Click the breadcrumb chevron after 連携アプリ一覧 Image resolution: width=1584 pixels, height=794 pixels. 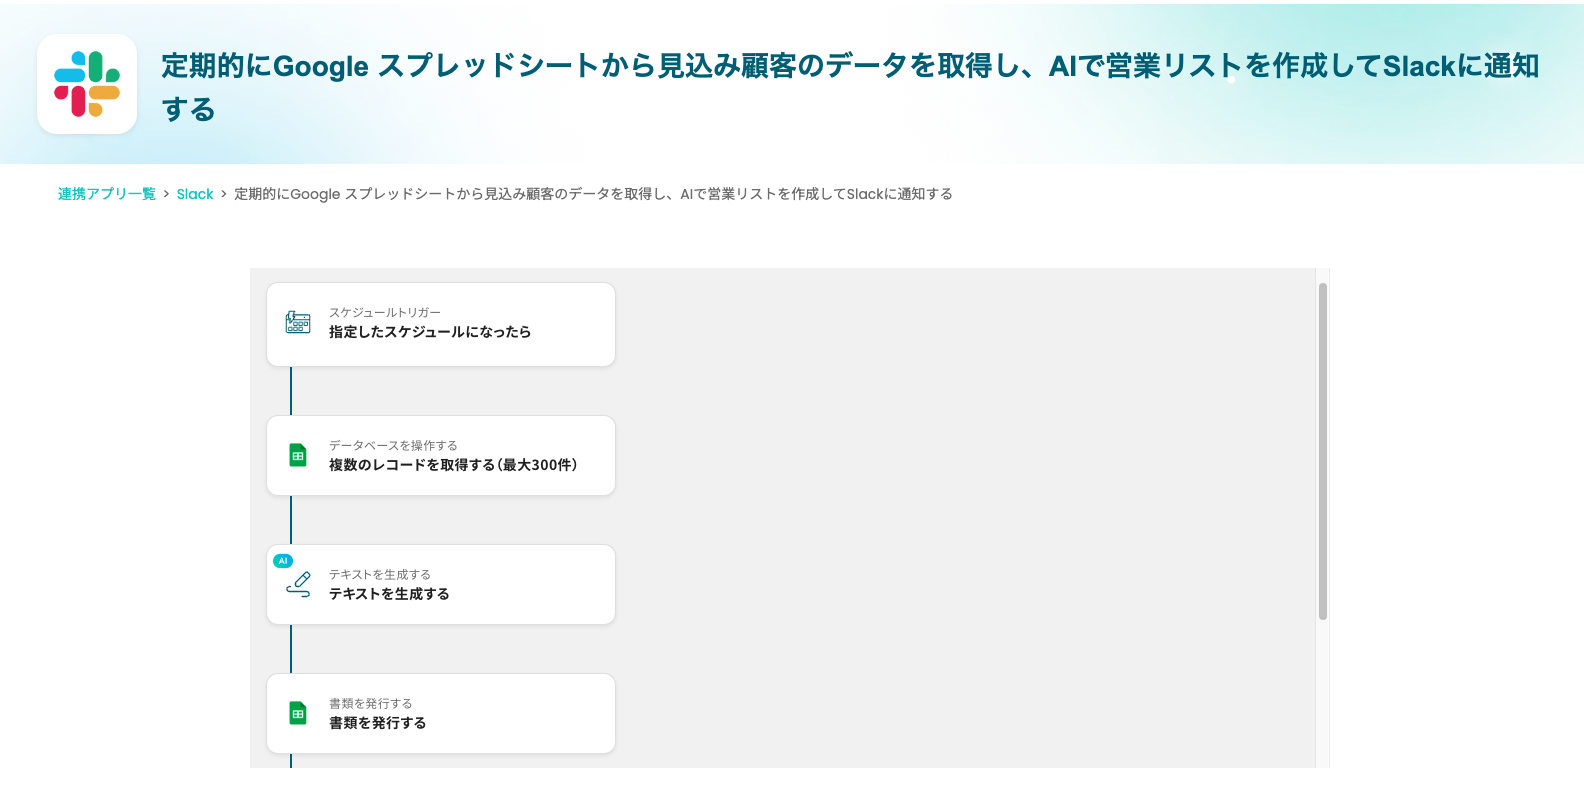pyautogui.click(x=166, y=194)
